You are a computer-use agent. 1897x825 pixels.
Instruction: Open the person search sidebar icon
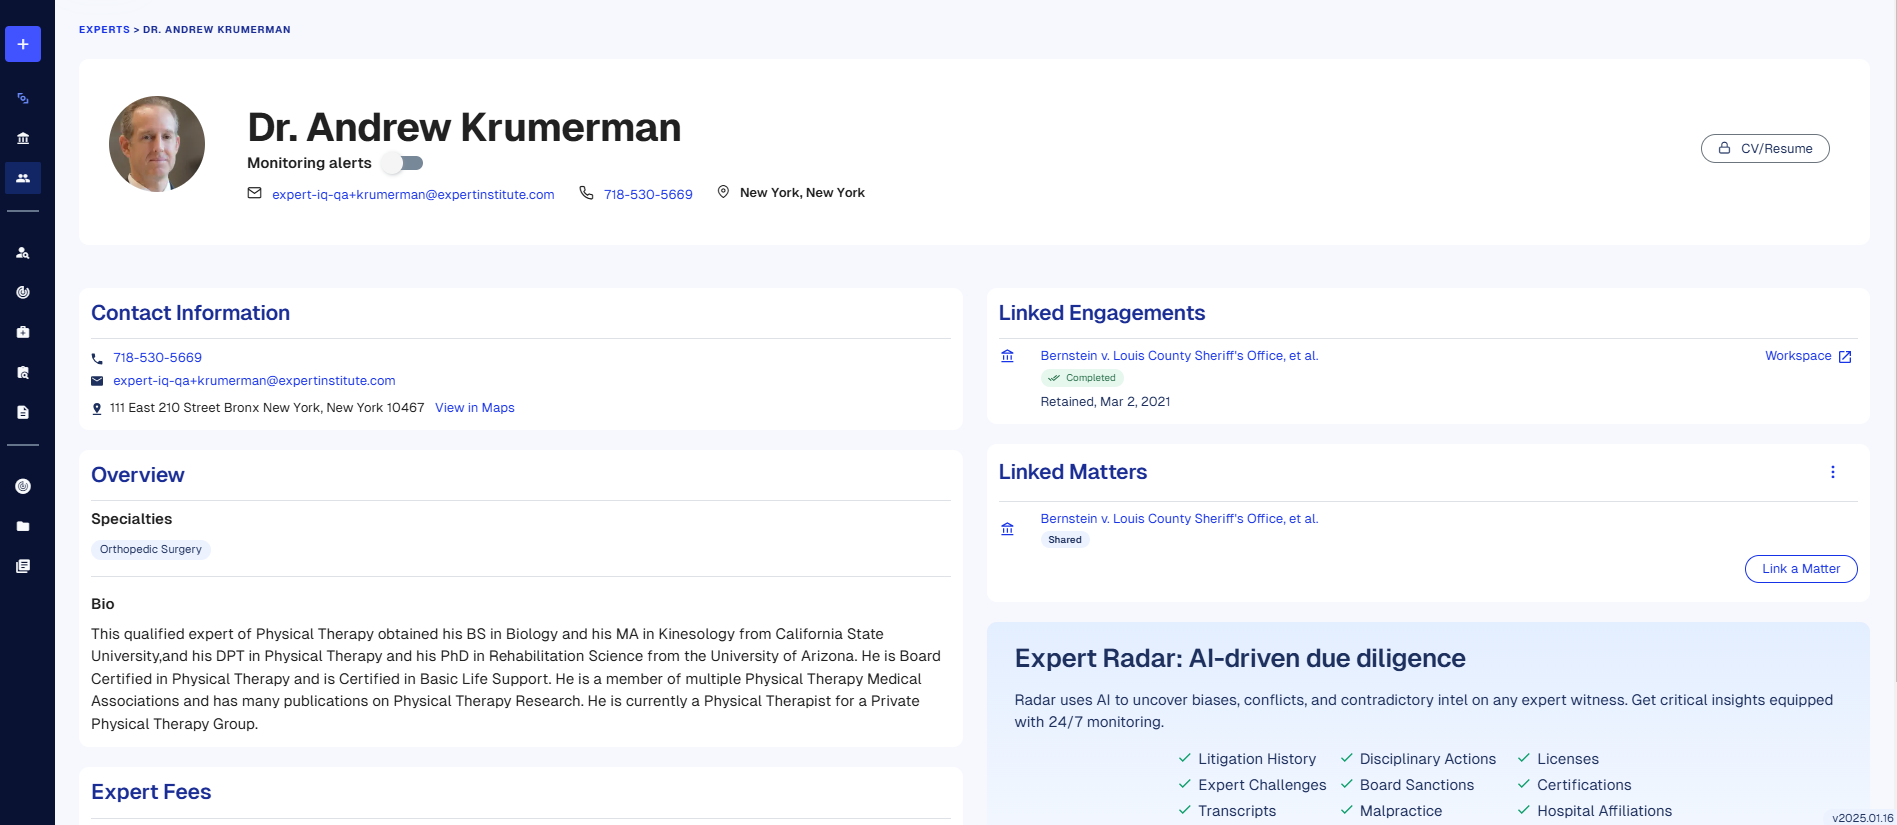pyautogui.click(x=23, y=253)
